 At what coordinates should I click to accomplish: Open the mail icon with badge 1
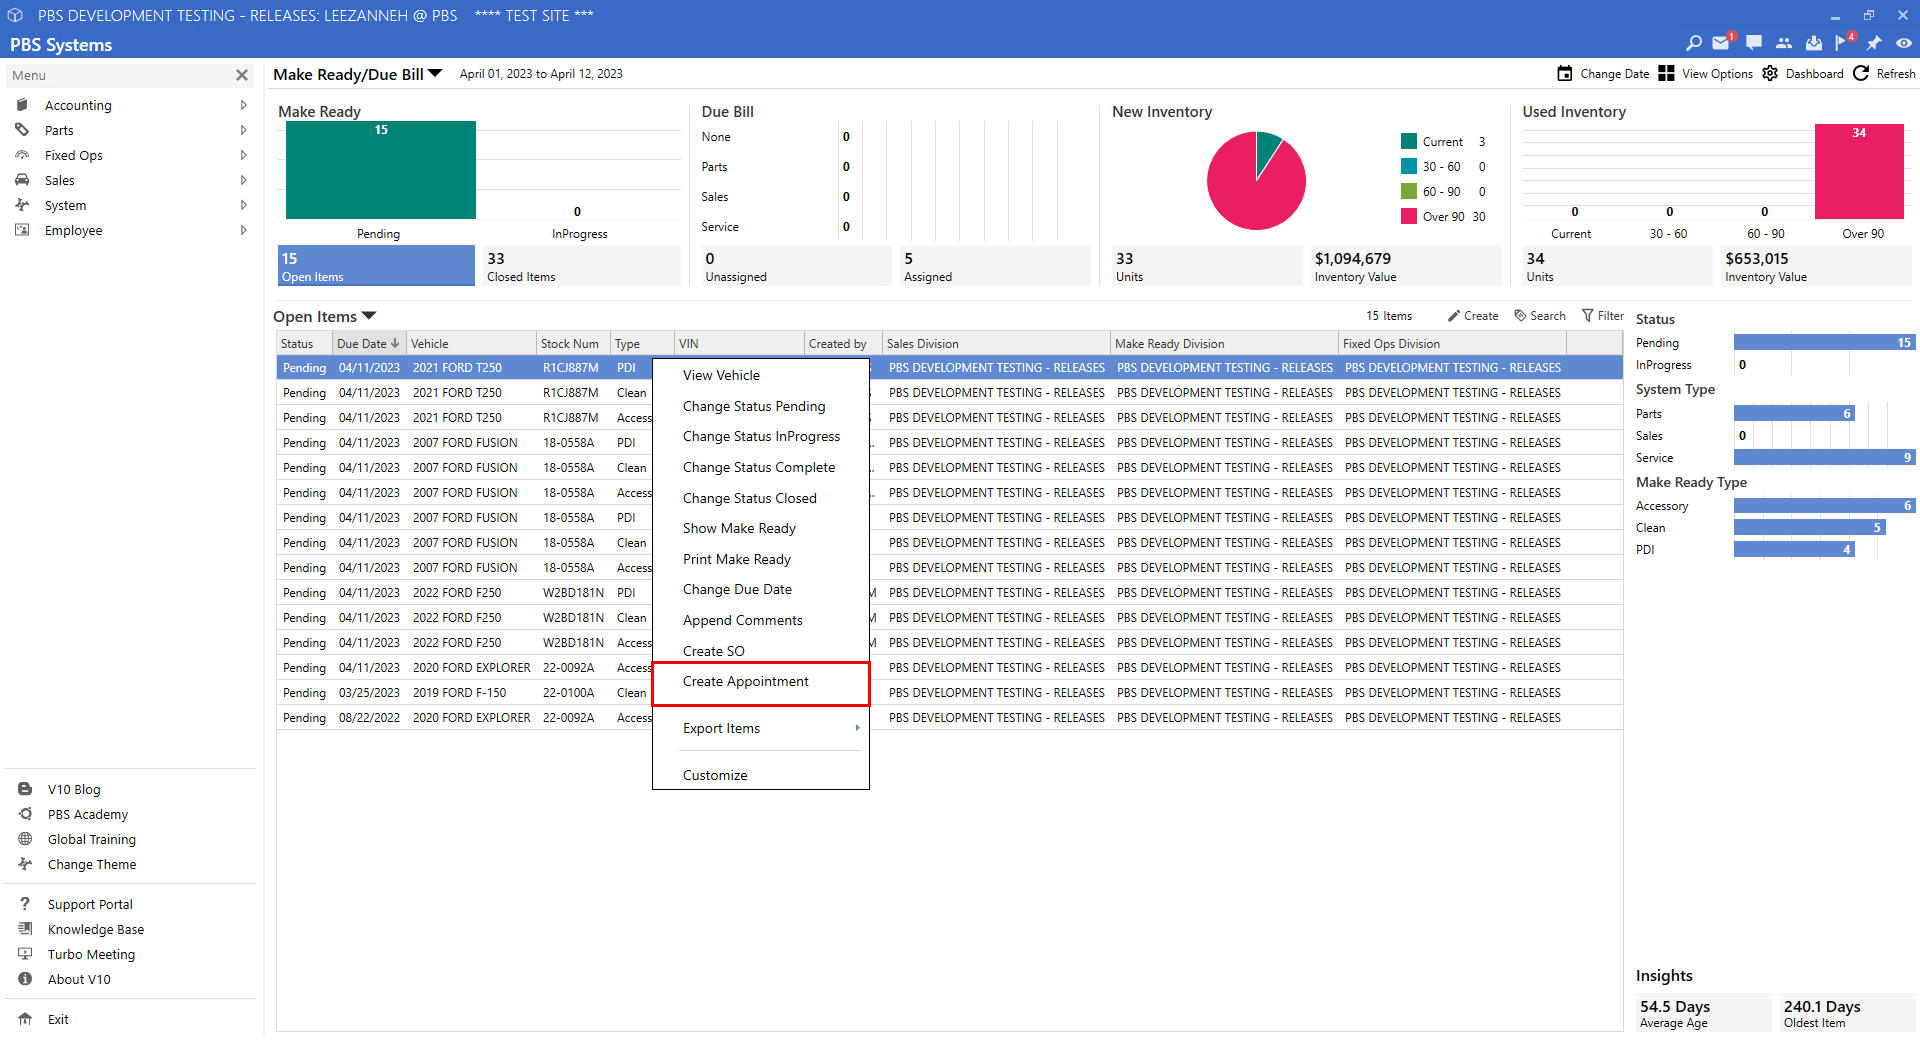tap(1721, 43)
